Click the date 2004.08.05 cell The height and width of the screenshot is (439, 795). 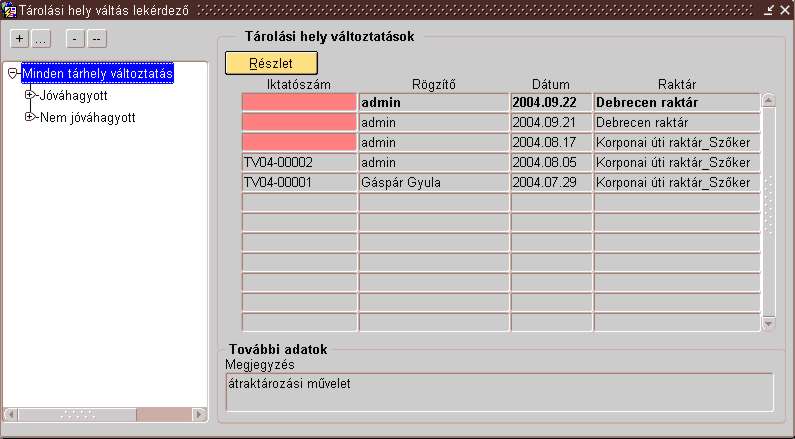click(x=552, y=162)
